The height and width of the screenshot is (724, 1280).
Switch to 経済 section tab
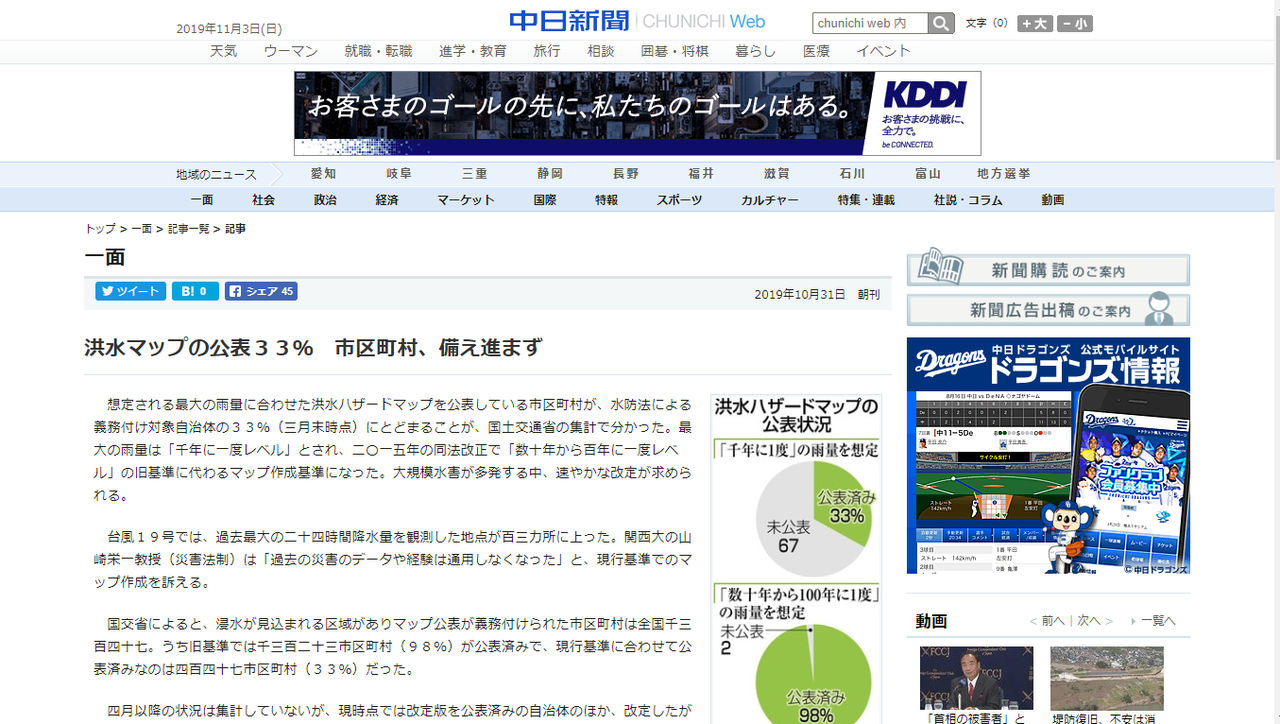tap(387, 200)
